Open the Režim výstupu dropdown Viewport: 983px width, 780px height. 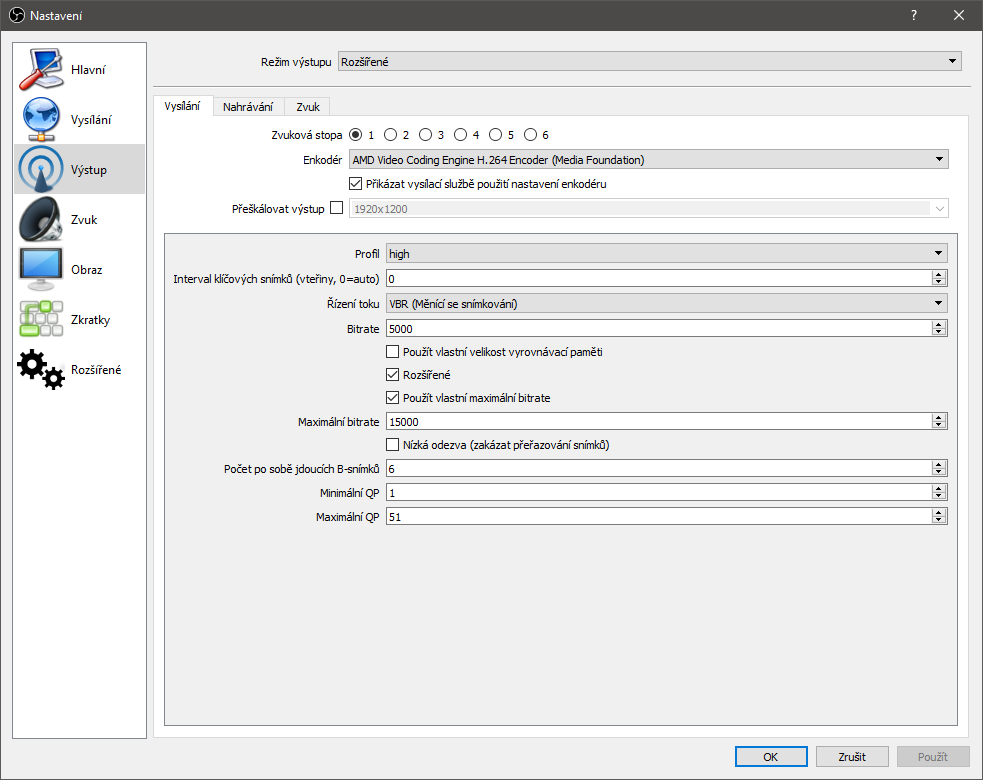coord(649,61)
